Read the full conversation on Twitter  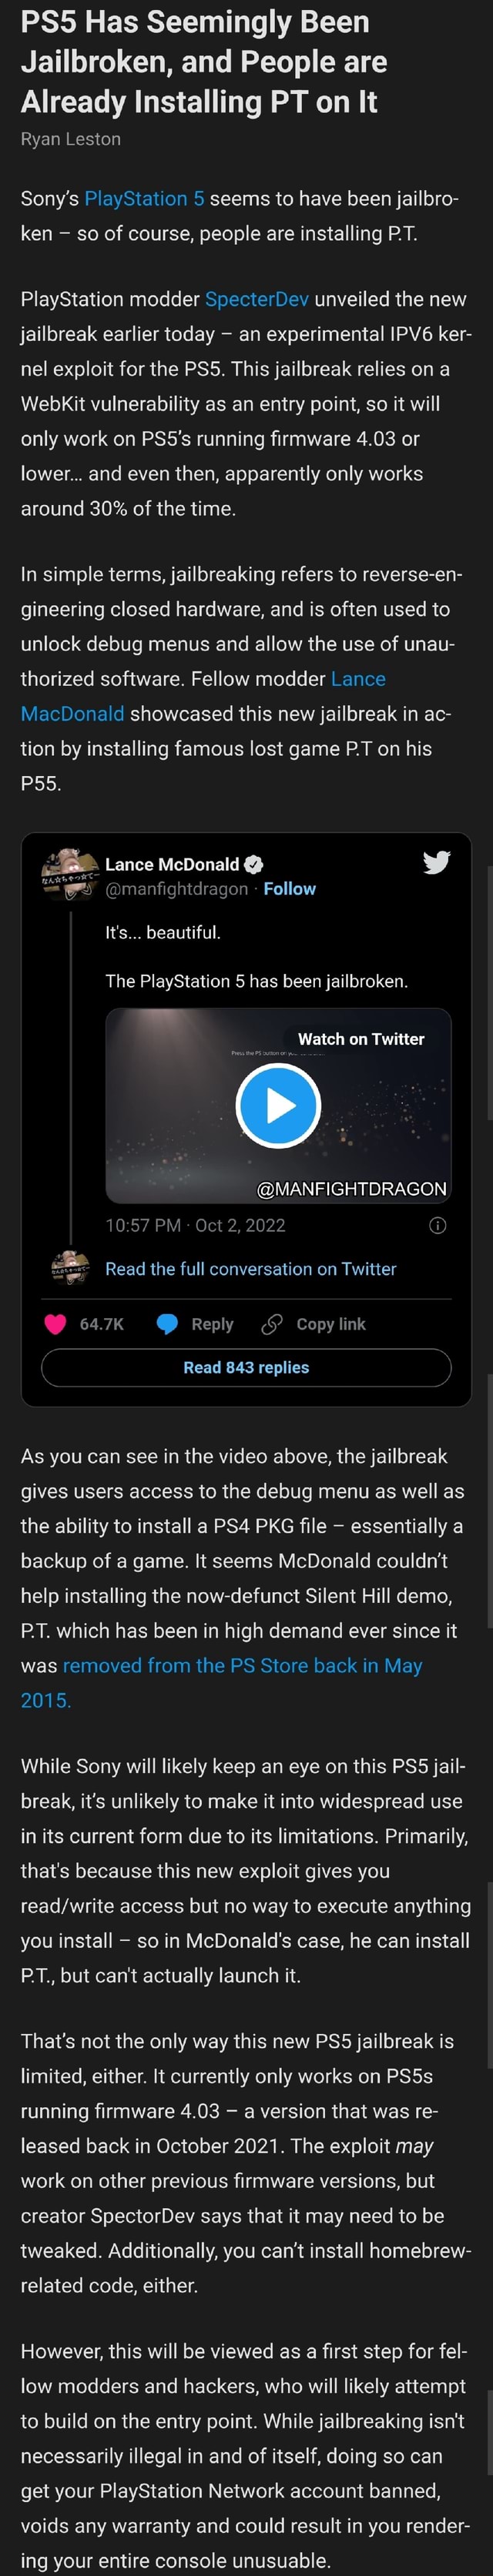(x=249, y=1268)
